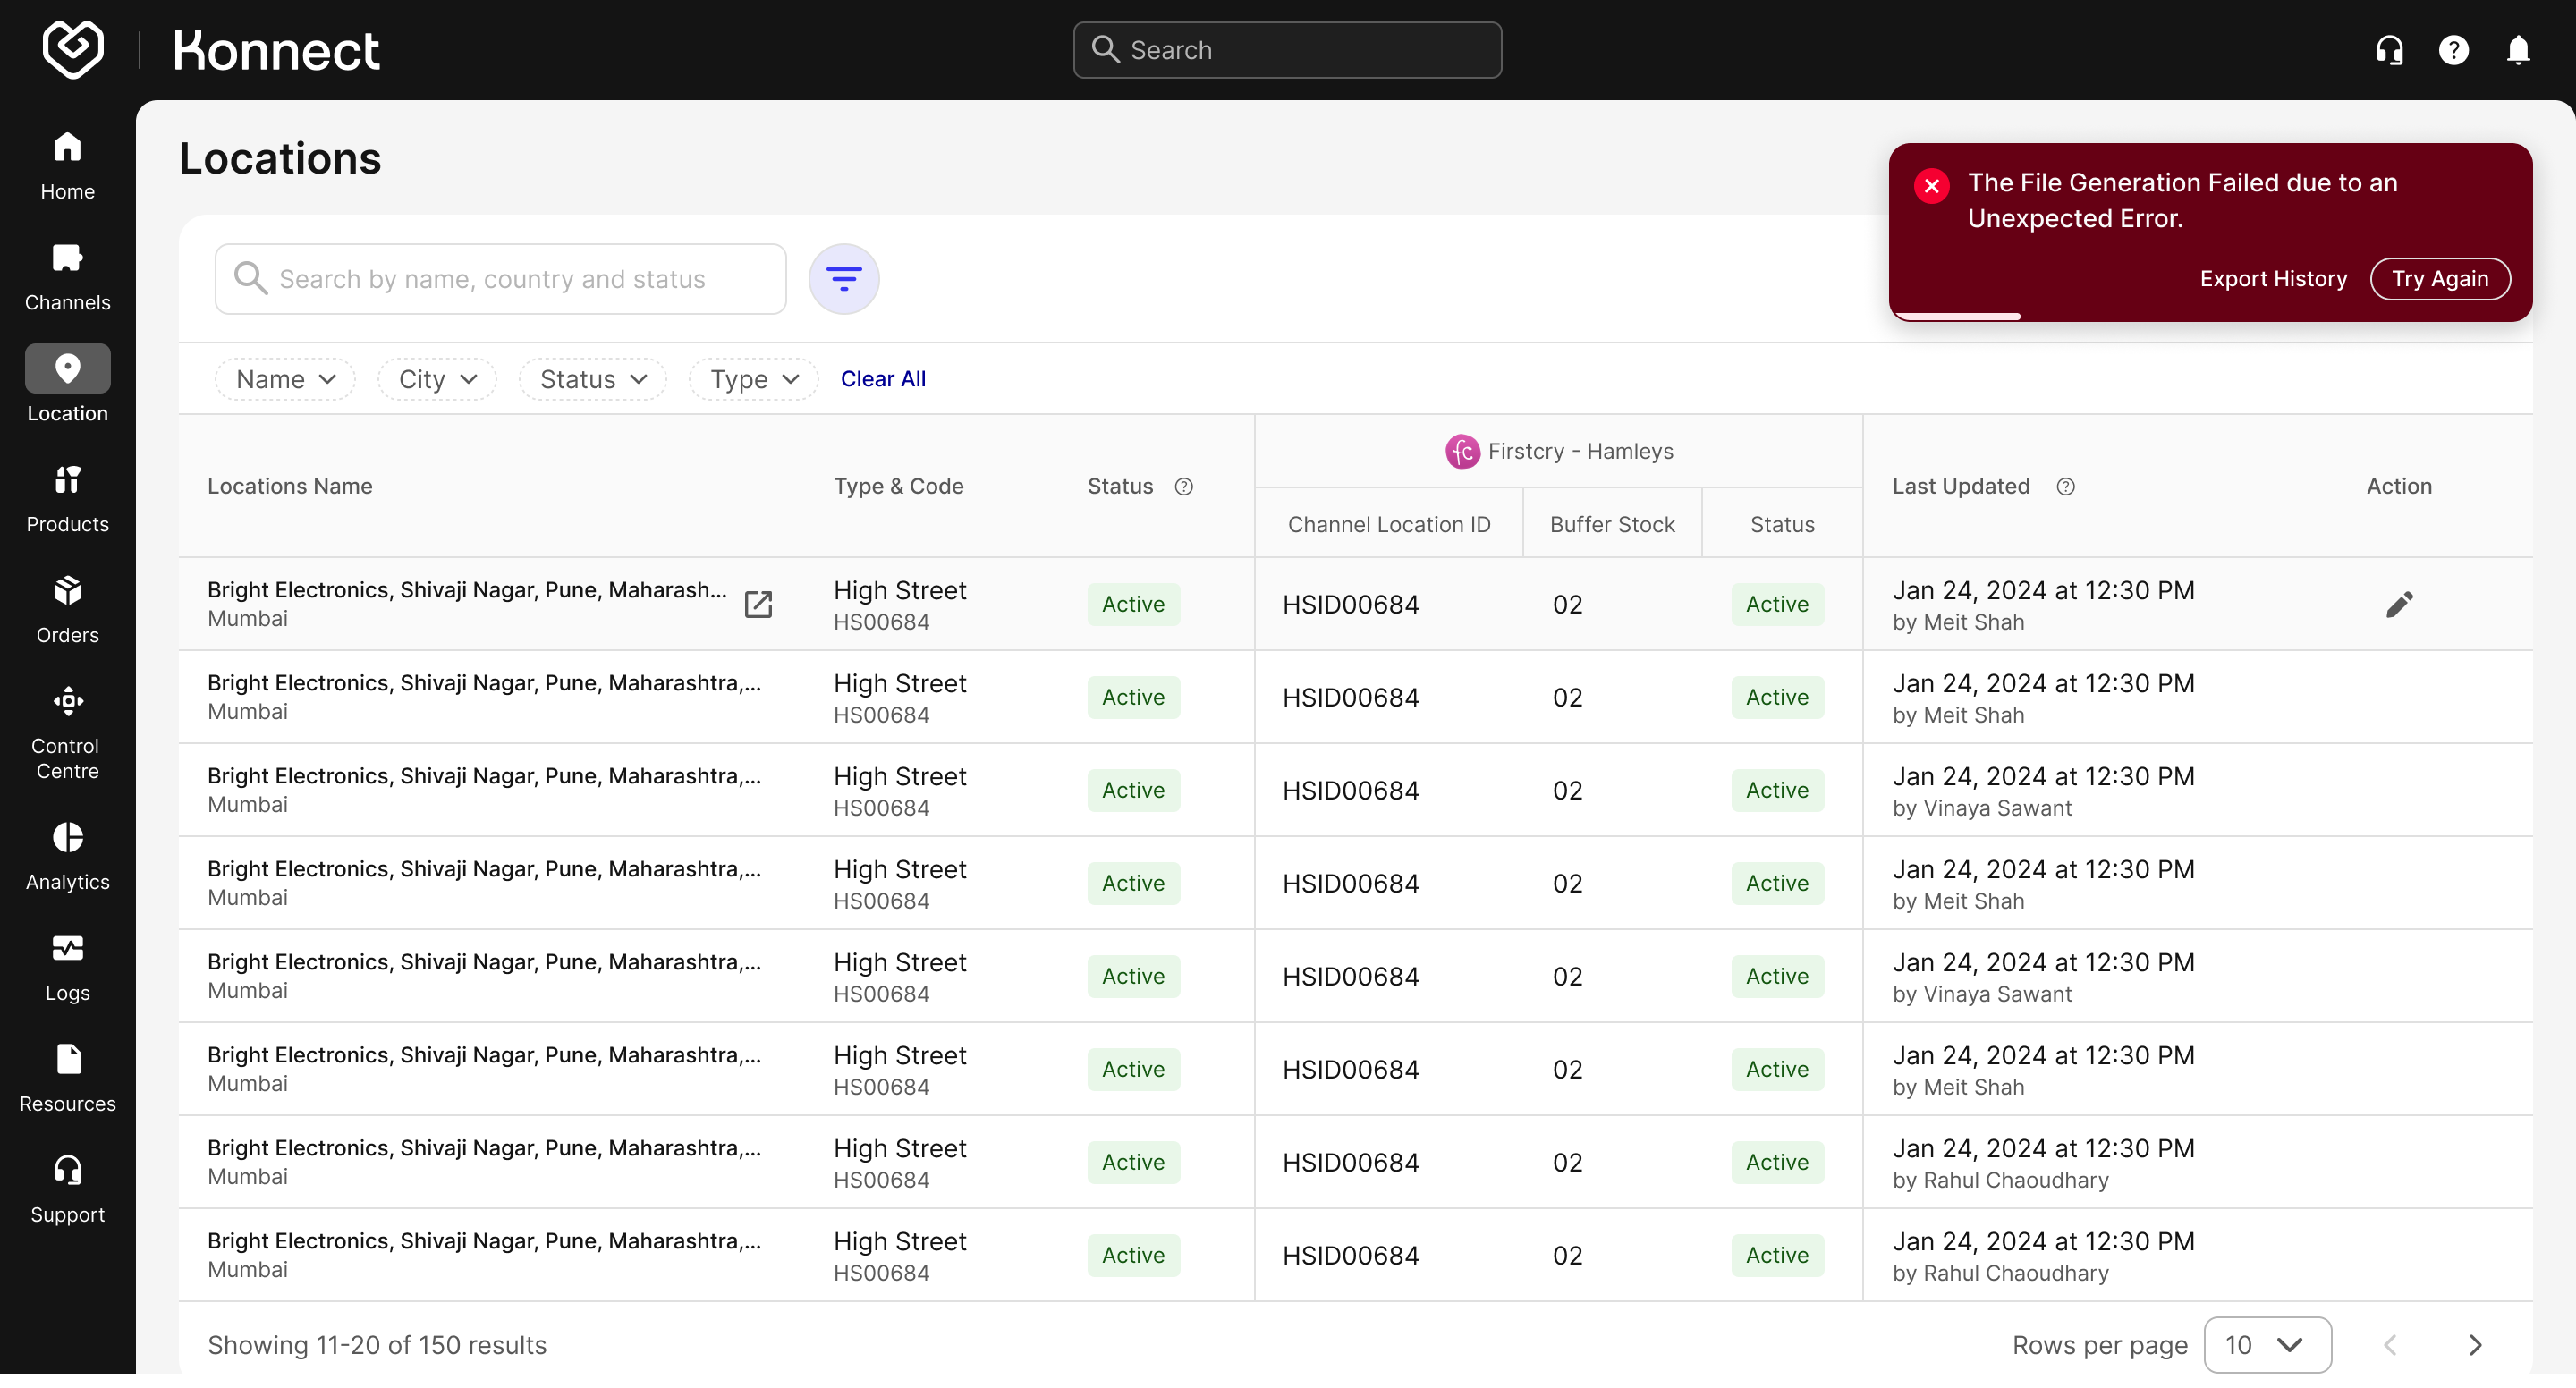Open Products in sidebar
This screenshot has width=2576, height=1388.
tap(67, 499)
